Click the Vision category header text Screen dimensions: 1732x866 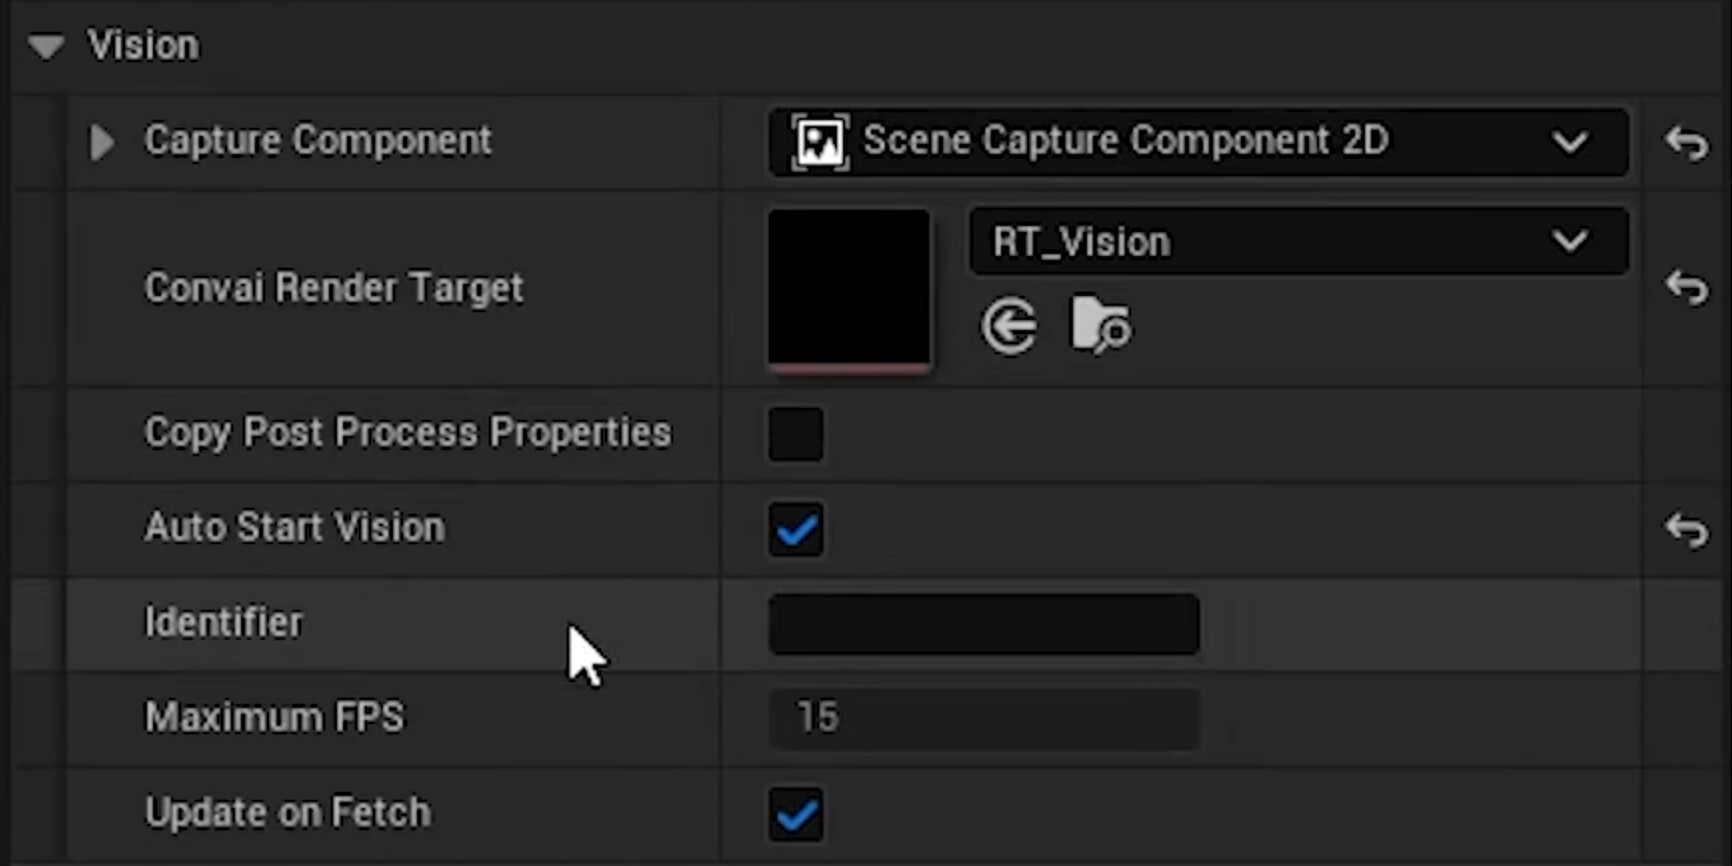tap(143, 46)
